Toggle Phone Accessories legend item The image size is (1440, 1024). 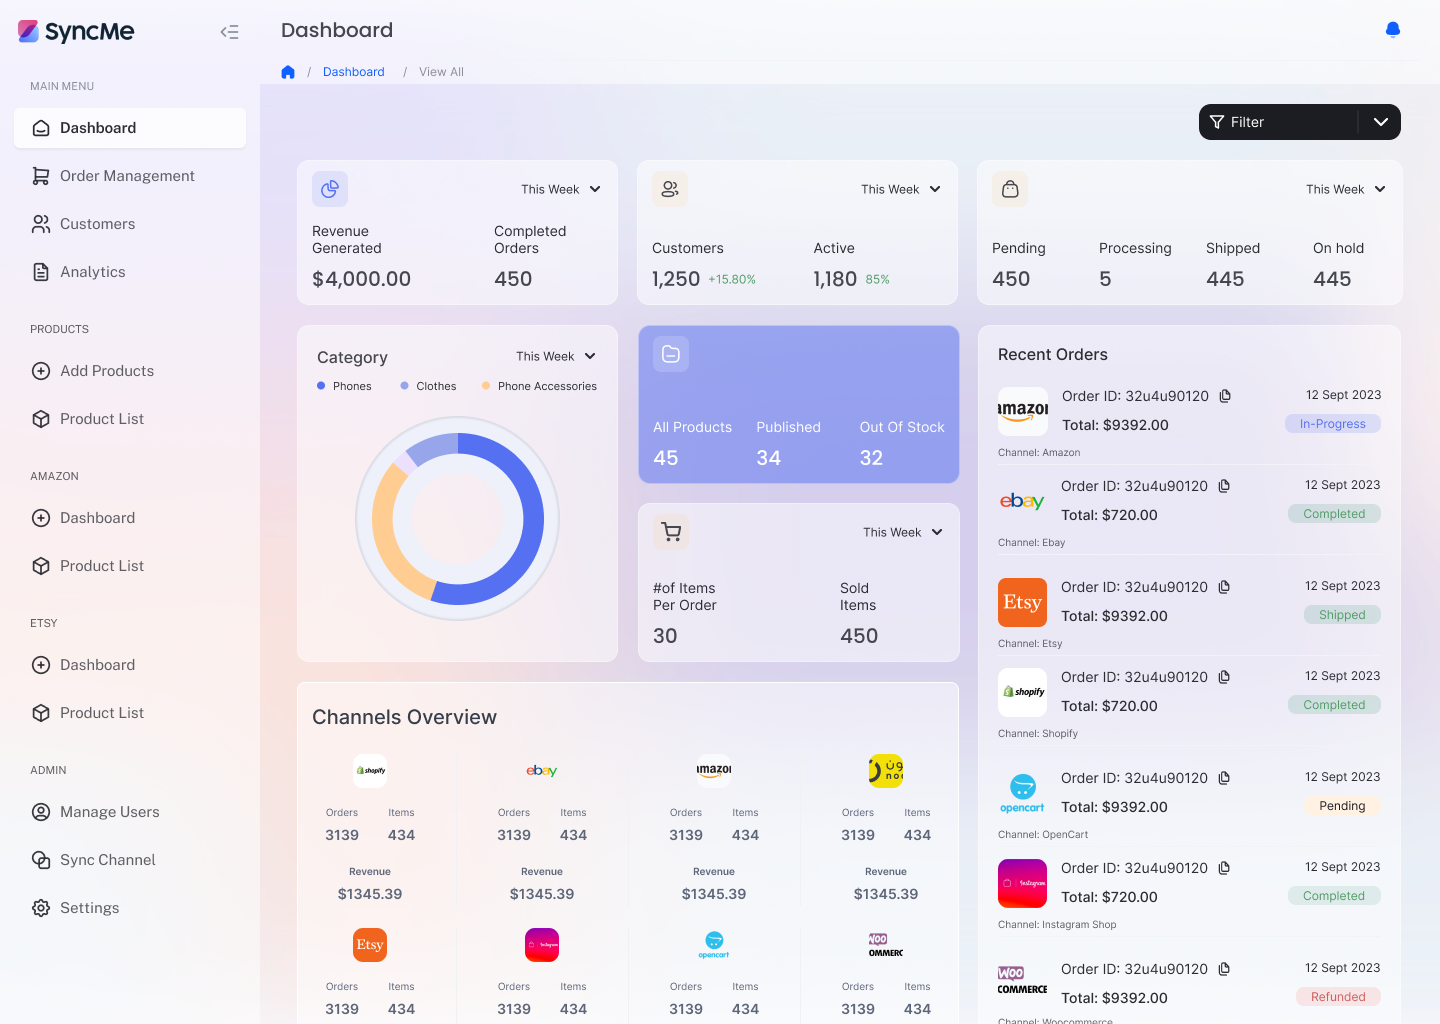tap(539, 386)
